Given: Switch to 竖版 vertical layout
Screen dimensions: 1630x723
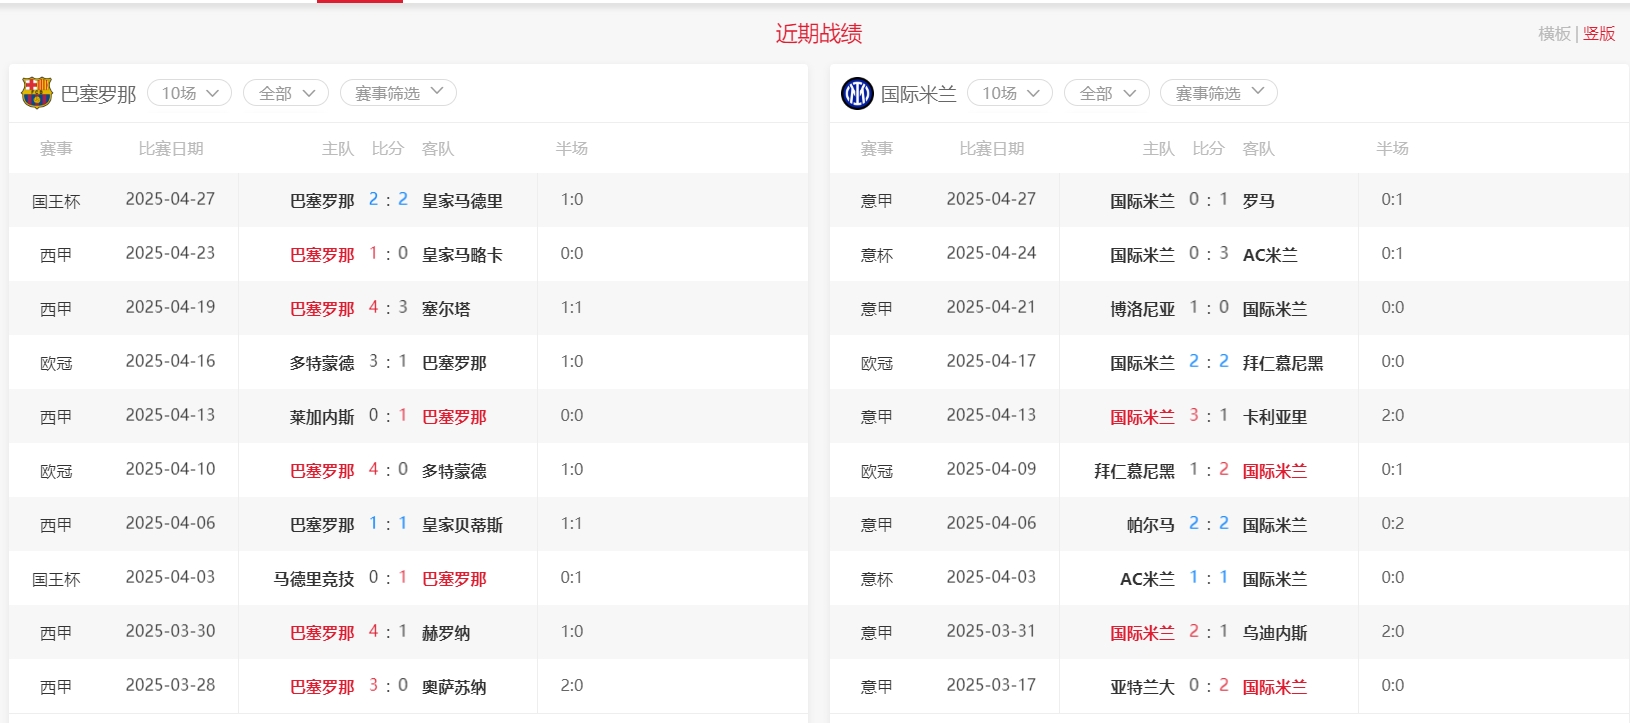Looking at the screenshot, I should point(1599,34).
